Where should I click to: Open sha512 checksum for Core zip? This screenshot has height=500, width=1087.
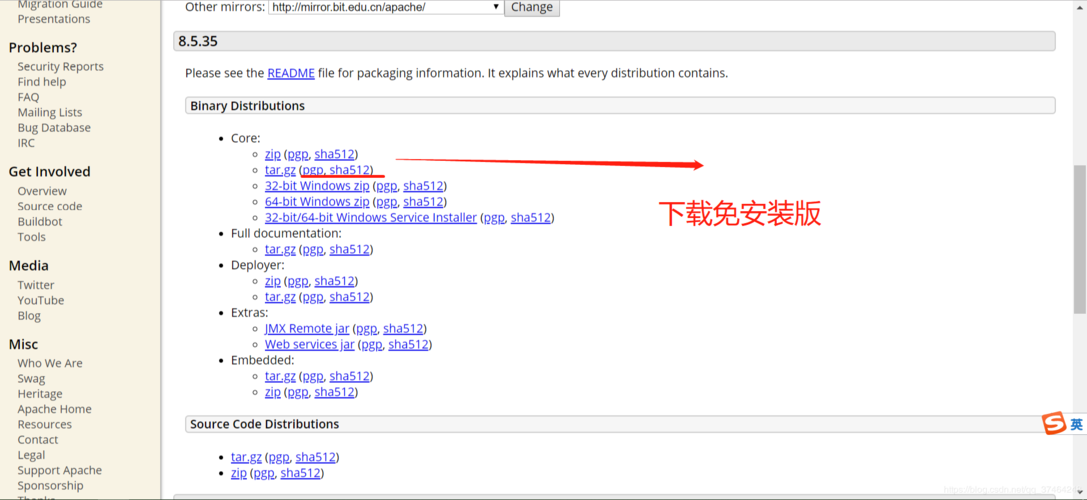point(334,154)
